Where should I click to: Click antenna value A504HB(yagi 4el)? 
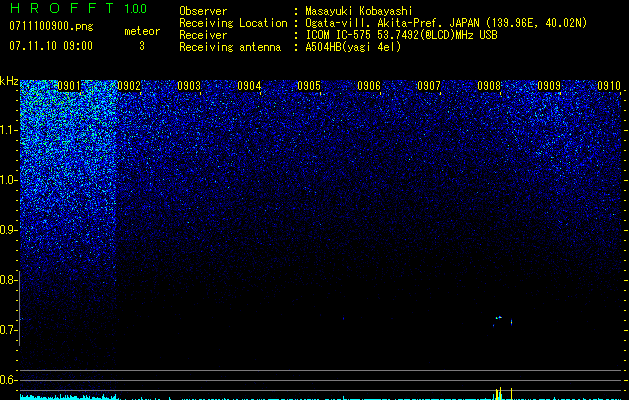click(353, 47)
